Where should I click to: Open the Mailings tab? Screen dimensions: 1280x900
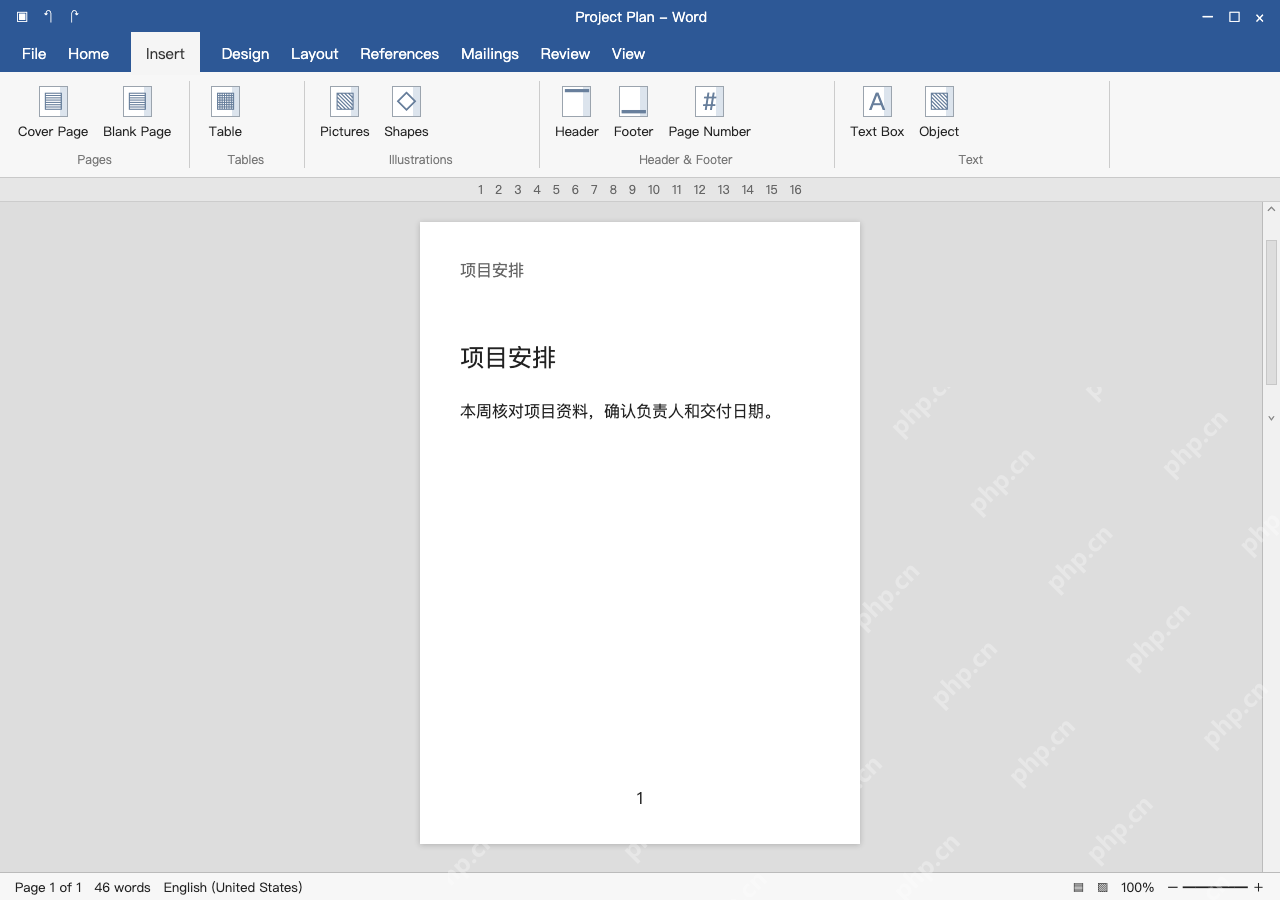(490, 54)
